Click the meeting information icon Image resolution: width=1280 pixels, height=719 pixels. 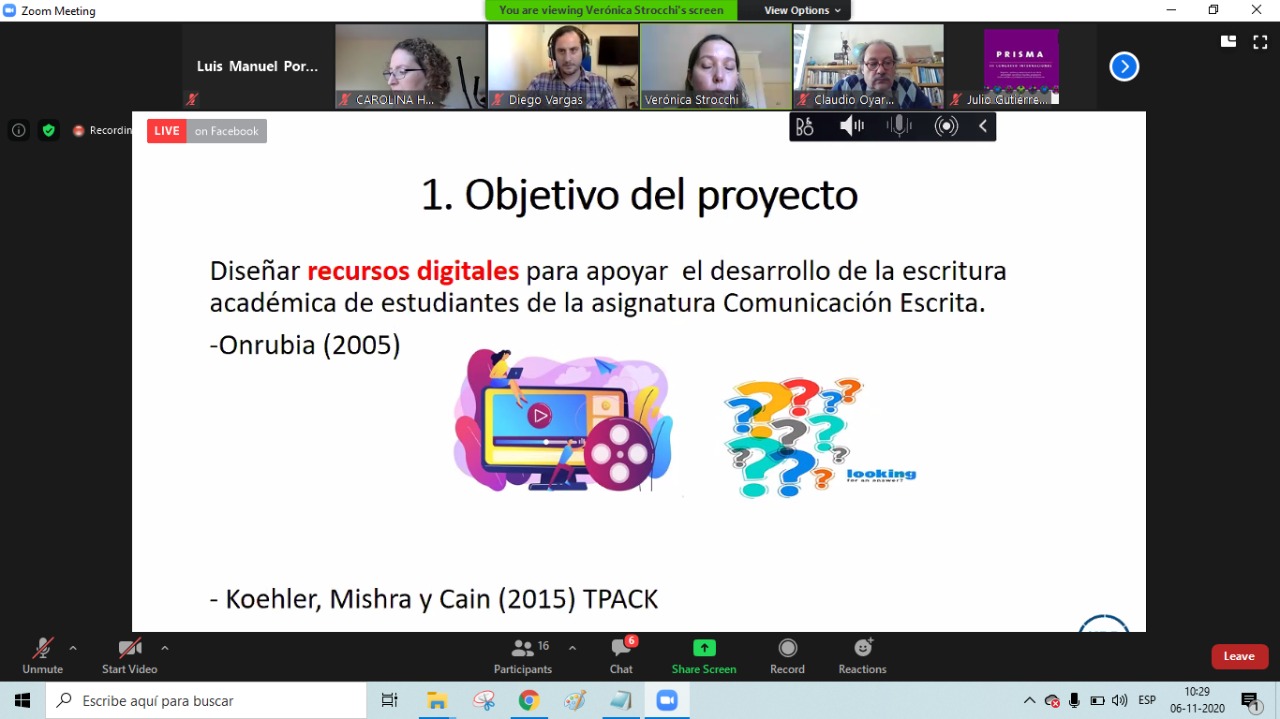tap(18, 130)
